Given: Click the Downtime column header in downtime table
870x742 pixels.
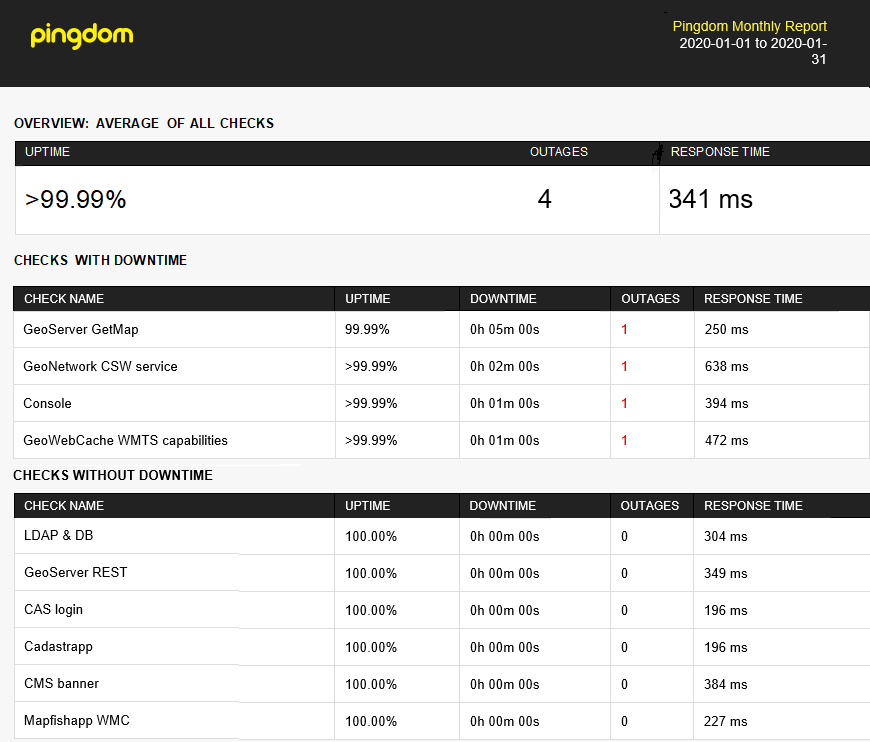Looking at the screenshot, I should [x=503, y=299].
